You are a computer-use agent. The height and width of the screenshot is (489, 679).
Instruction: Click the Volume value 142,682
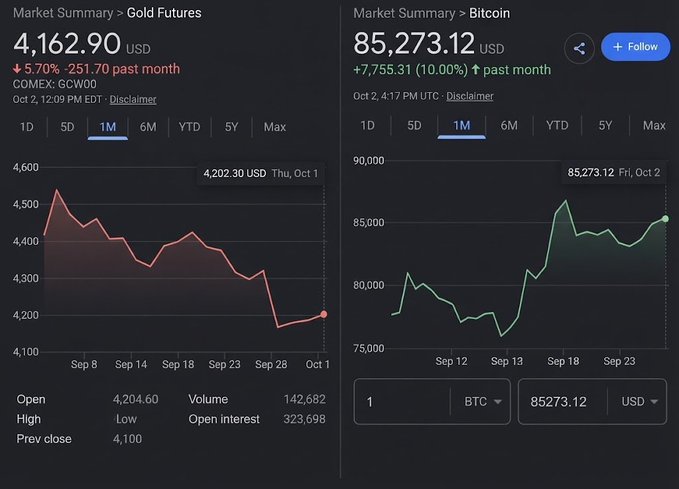[304, 399]
